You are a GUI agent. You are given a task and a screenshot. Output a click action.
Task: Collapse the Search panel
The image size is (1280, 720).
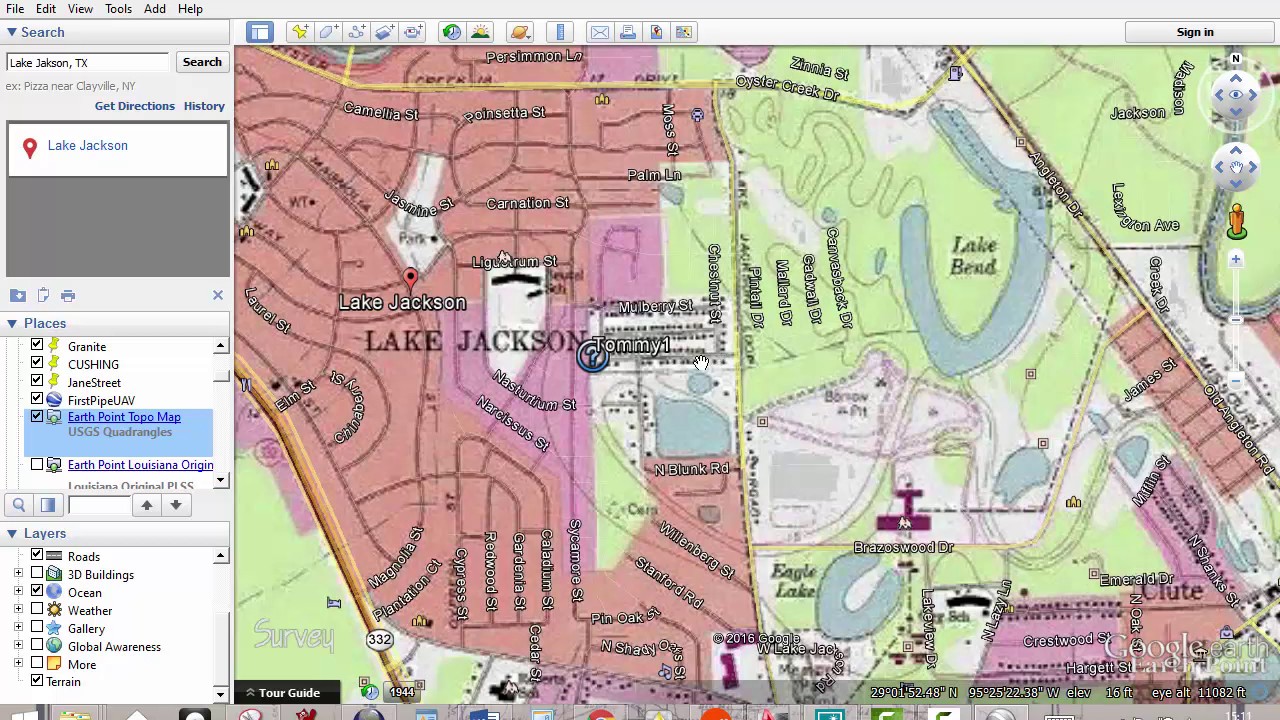(12, 32)
